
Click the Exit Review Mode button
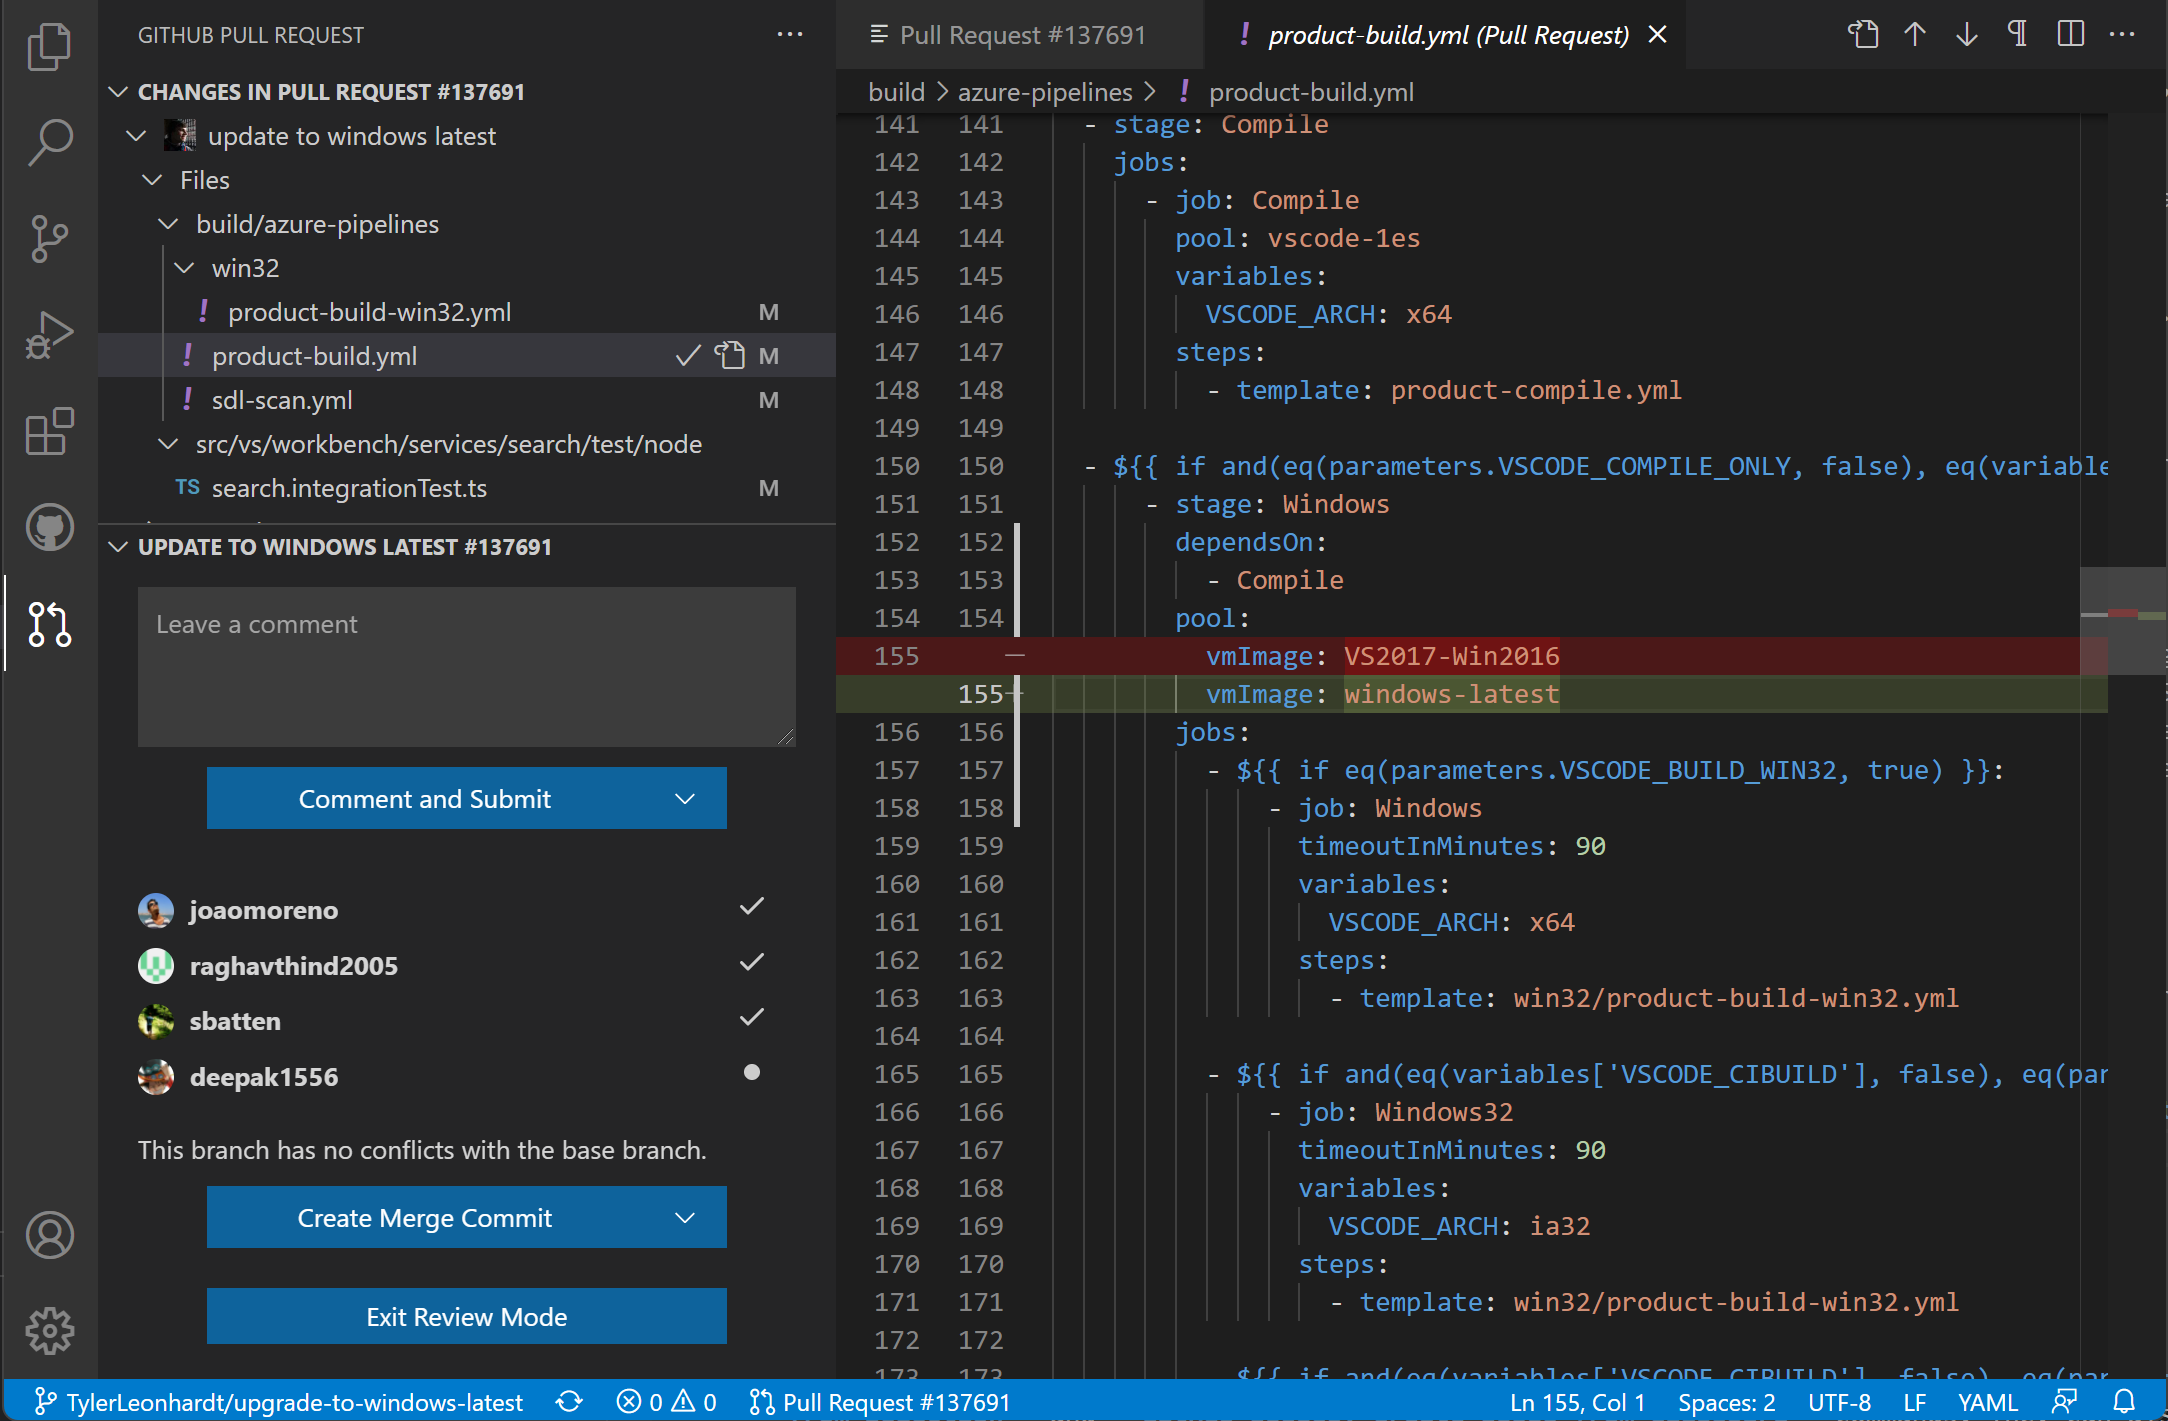(469, 1315)
